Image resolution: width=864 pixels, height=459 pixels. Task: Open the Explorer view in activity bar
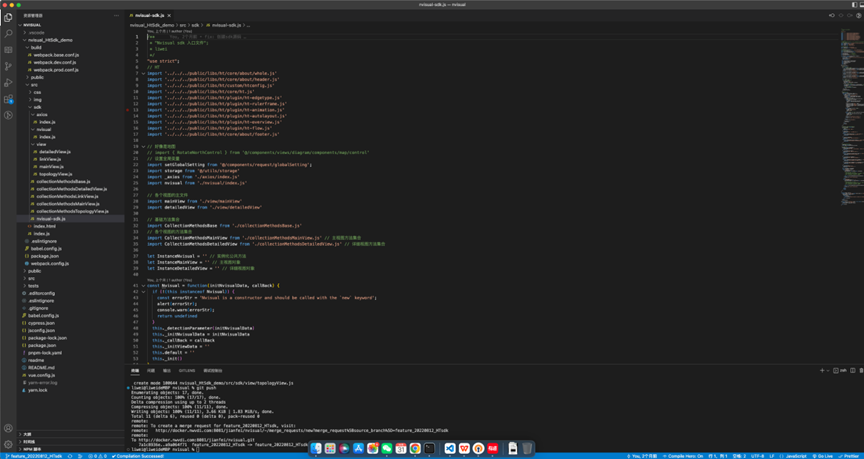point(8,17)
